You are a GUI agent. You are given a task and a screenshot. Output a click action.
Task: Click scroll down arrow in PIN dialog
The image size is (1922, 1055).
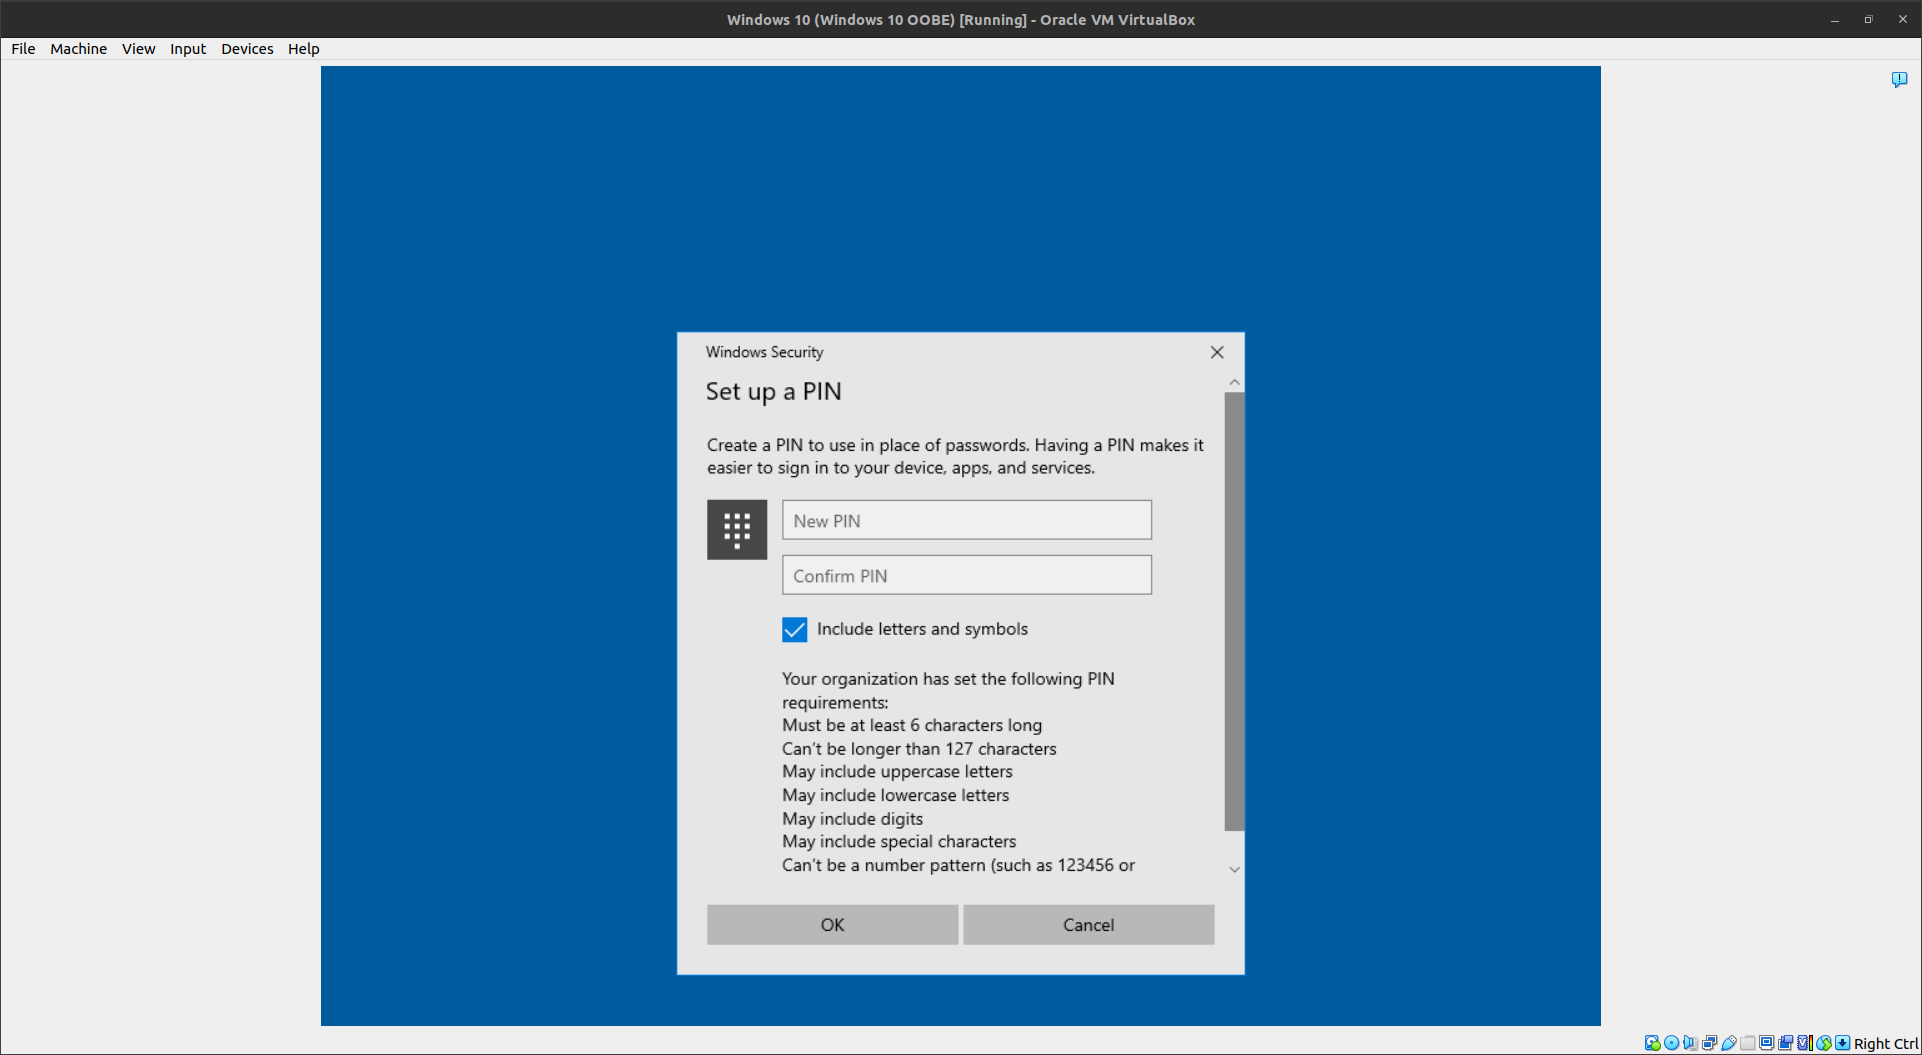[1234, 869]
